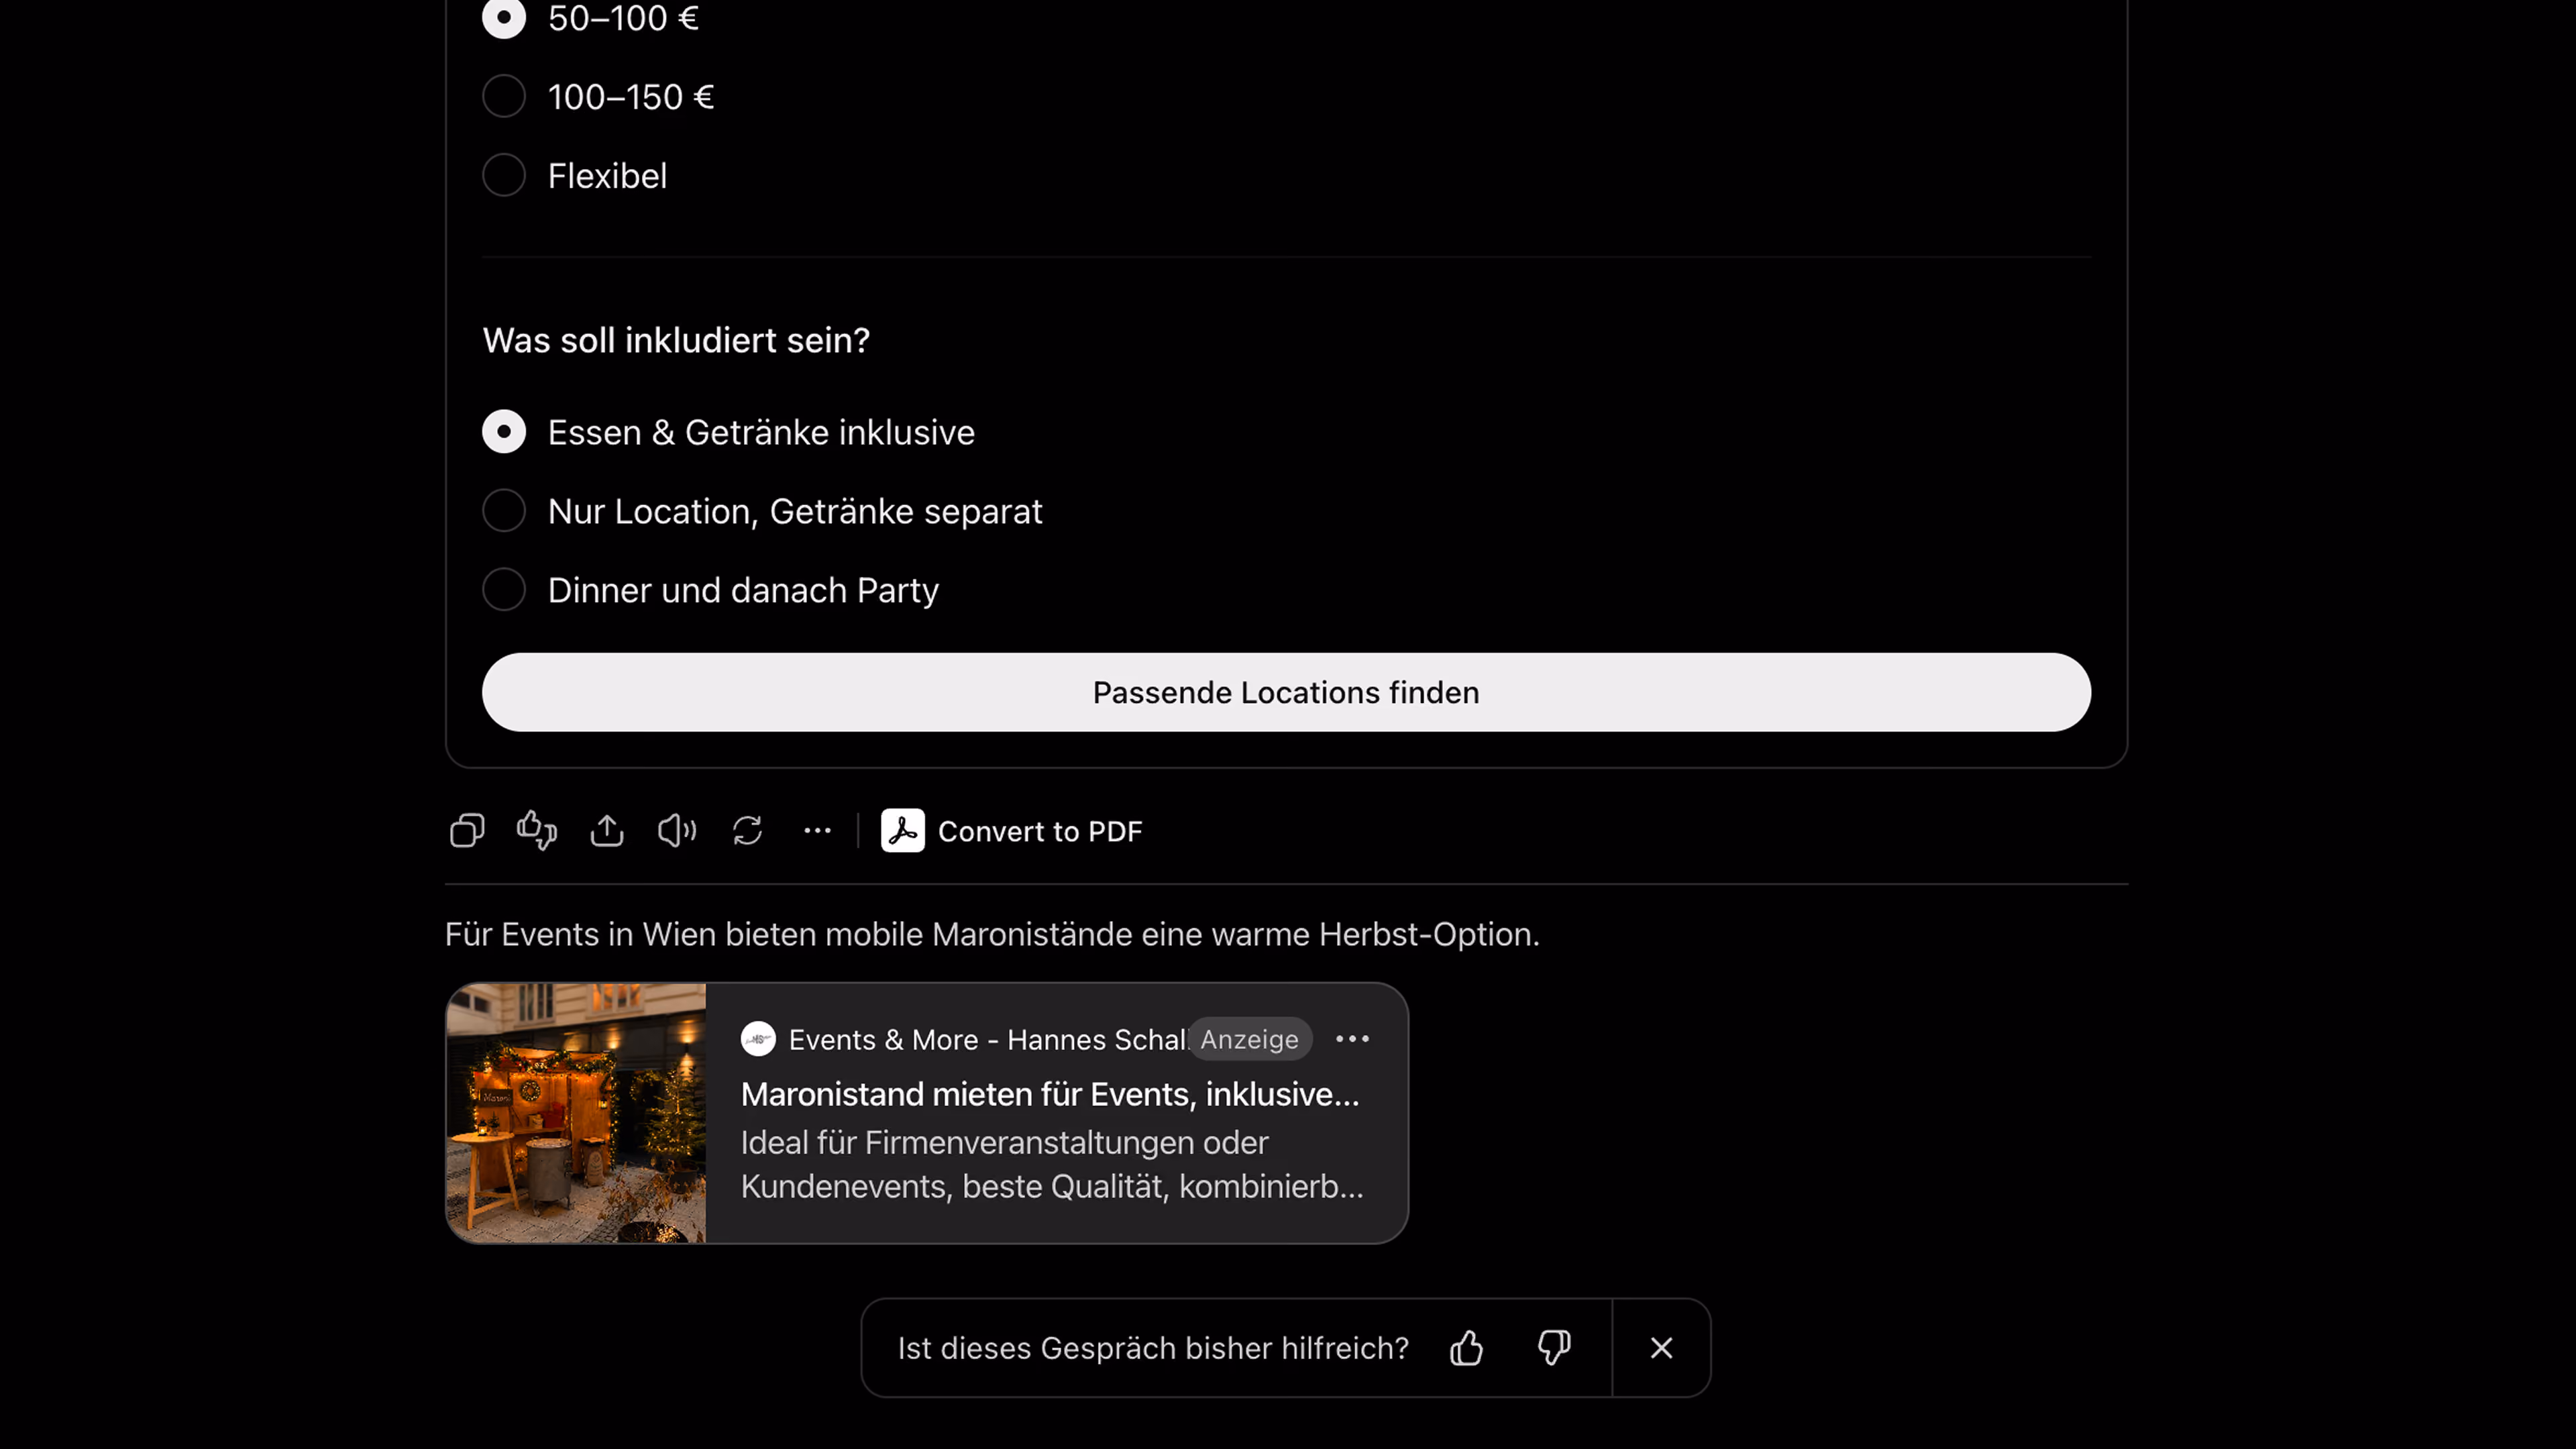2576x1449 pixels.
Task: Rate the response using thumbs up/down icon
Action: coord(537,831)
